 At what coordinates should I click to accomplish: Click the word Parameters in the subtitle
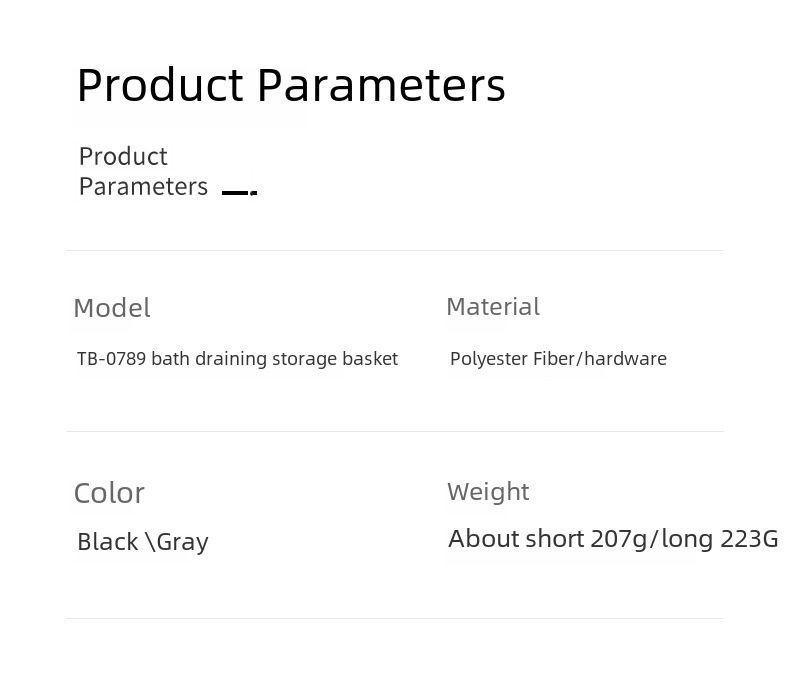tap(143, 186)
